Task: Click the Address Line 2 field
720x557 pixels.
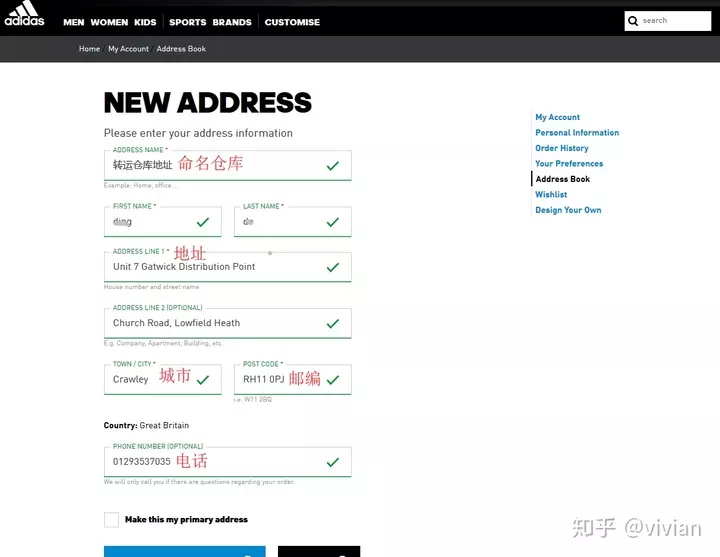Action: (x=228, y=323)
